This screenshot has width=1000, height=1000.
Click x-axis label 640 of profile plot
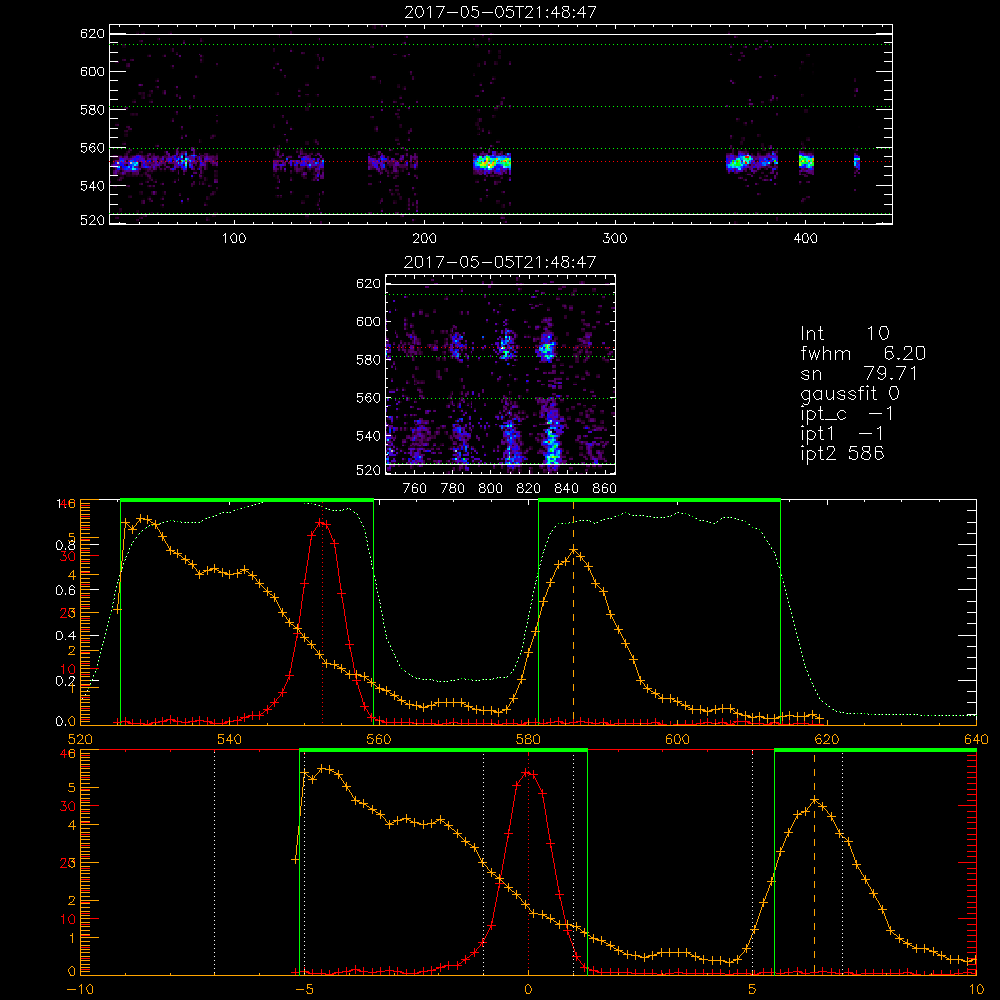[976, 740]
